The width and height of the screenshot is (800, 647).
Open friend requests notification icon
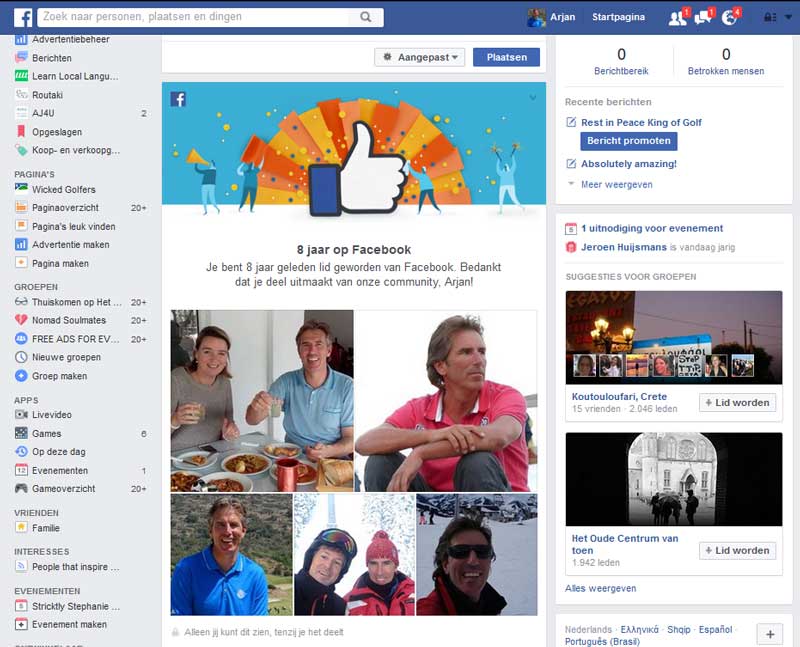point(678,18)
